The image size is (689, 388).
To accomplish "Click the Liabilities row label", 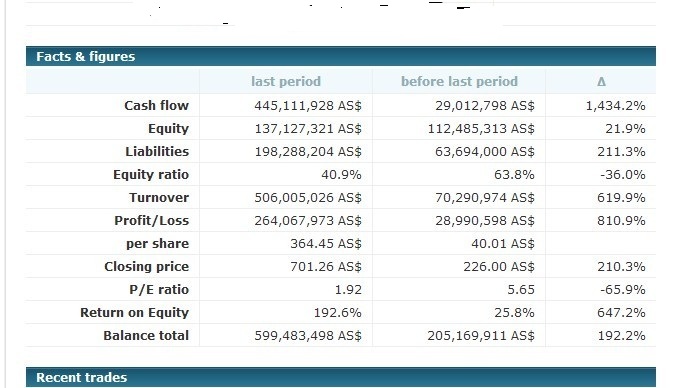I will pos(157,152).
